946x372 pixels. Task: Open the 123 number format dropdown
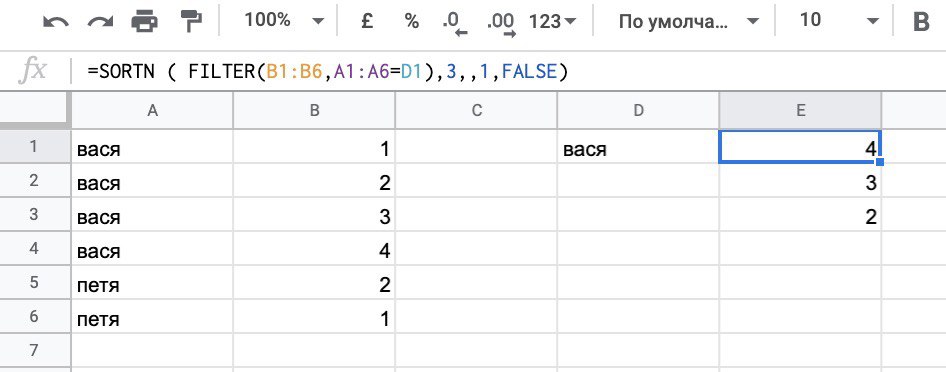point(552,22)
